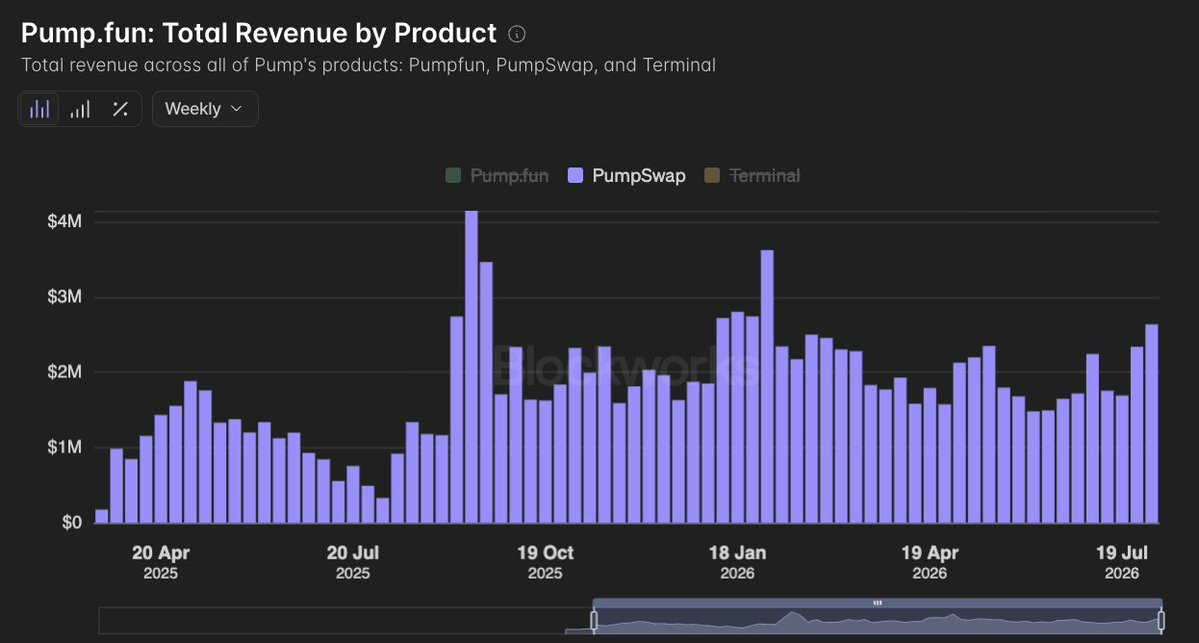This screenshot has width=1199, height=643.
Task: Click the 19 Jul 2026 axis label
Action: point(1122,562)
